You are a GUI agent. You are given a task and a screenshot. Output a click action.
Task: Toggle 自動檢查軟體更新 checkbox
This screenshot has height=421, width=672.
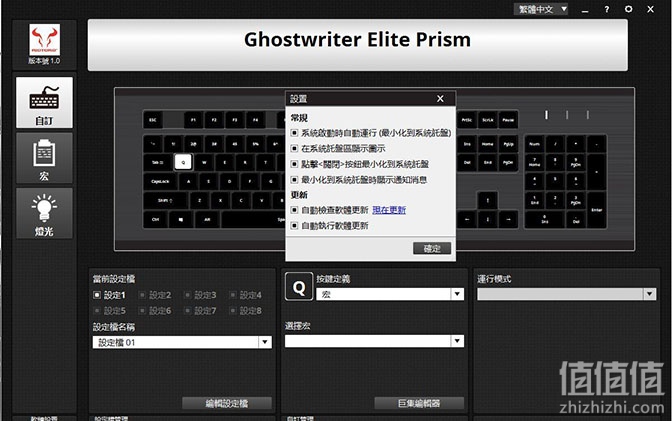[x=294, y=210]
